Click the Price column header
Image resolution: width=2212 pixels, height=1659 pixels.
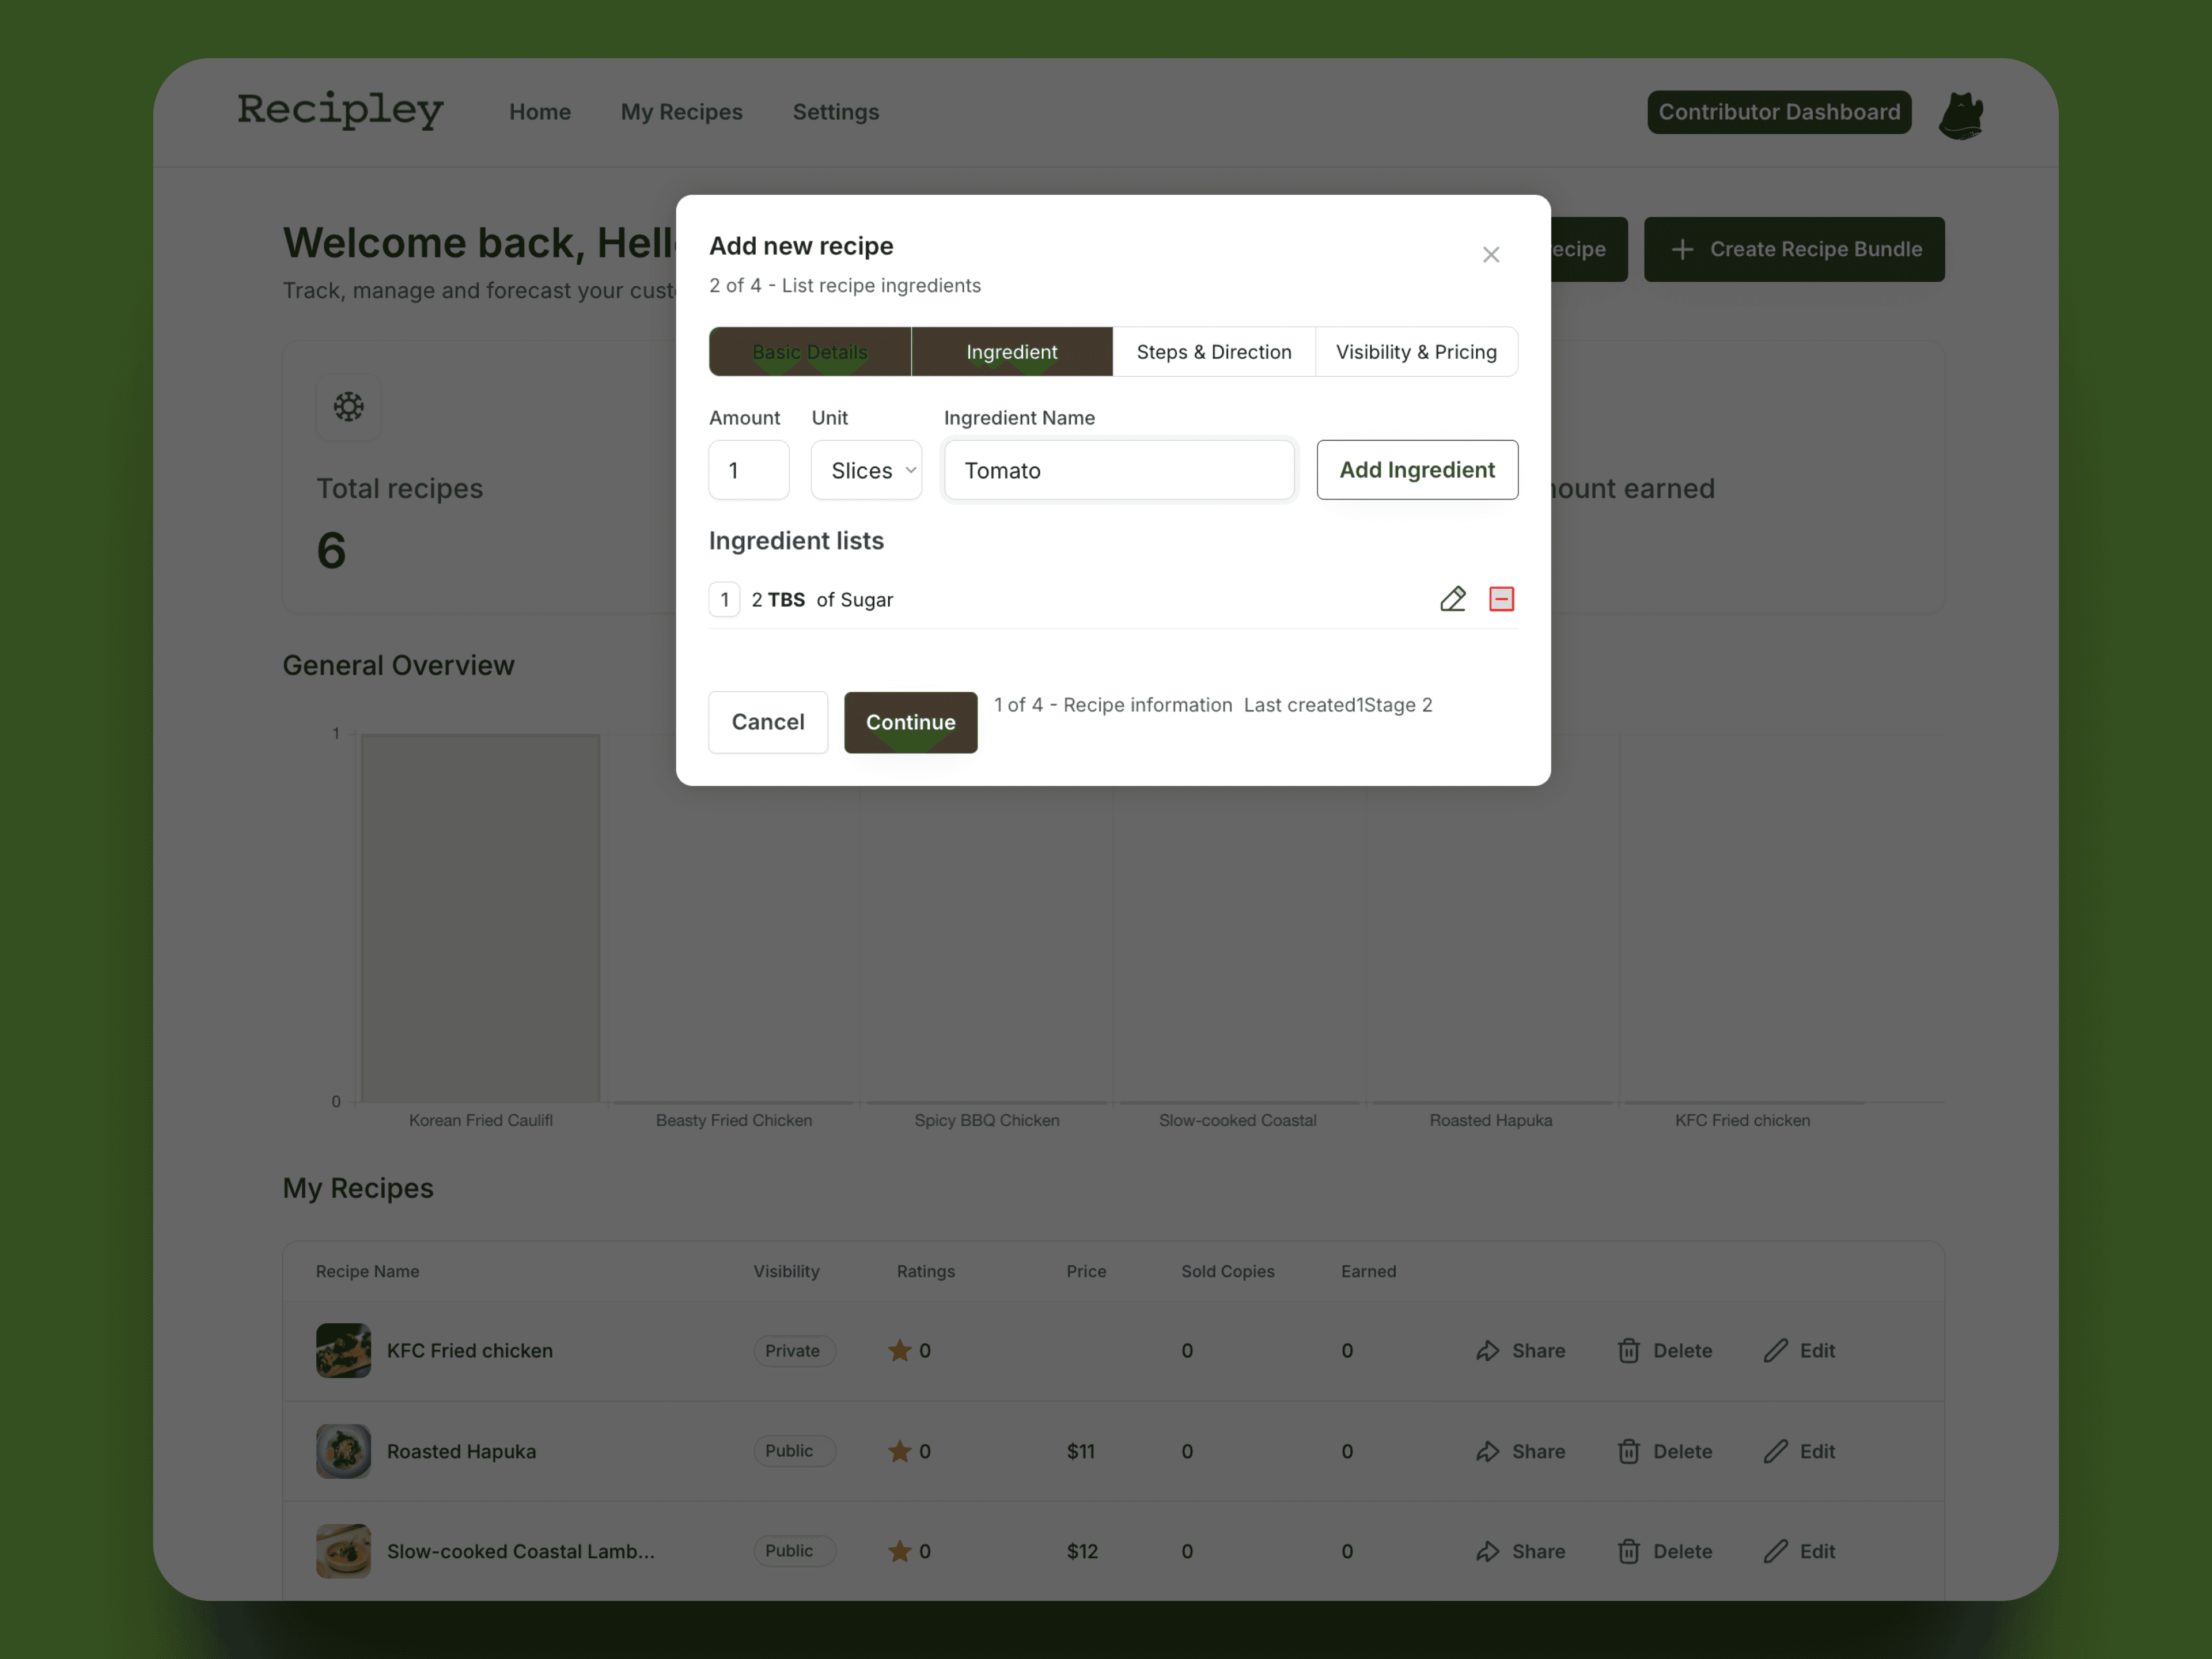1086,1271
